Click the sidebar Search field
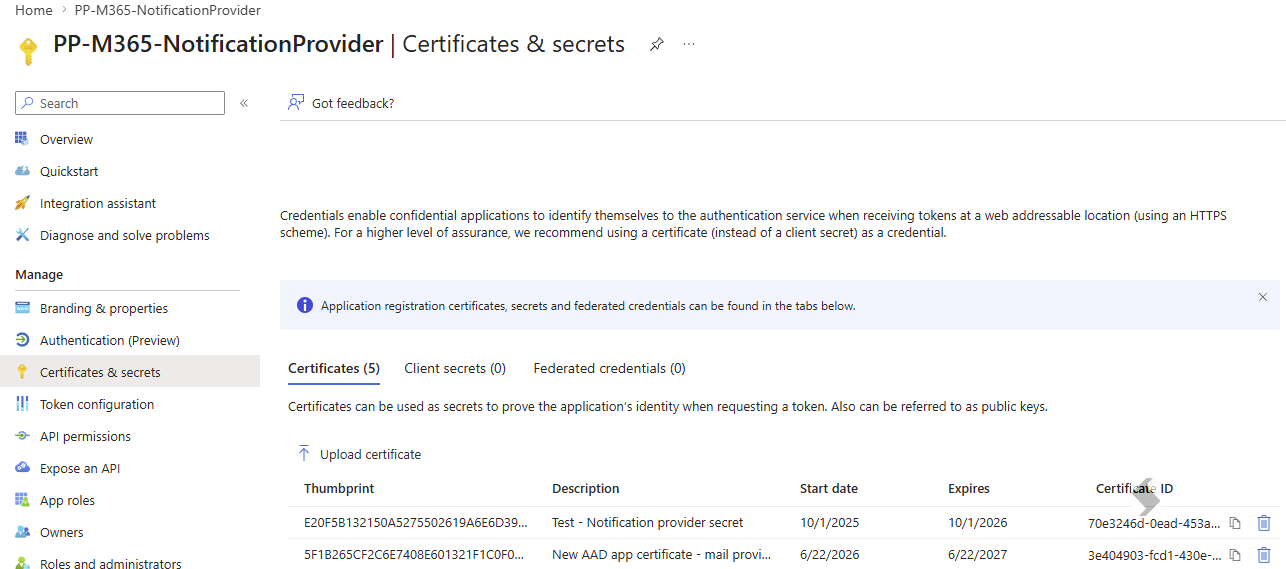The width and height of the screenshot is (1286, 569). pyautogui.click(x=120, y=103)
